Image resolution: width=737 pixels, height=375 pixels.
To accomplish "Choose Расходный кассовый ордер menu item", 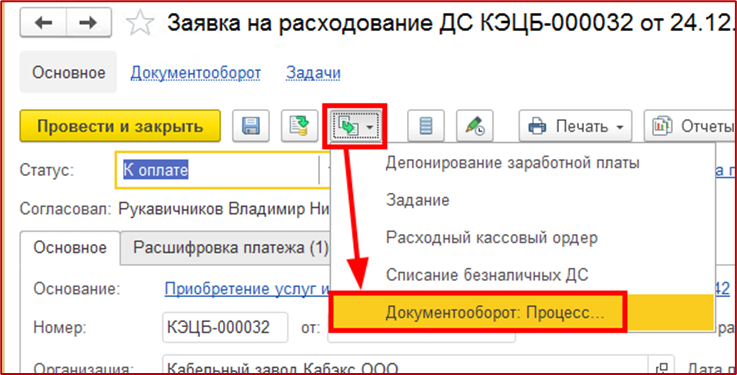I will (x=522, y=237).
